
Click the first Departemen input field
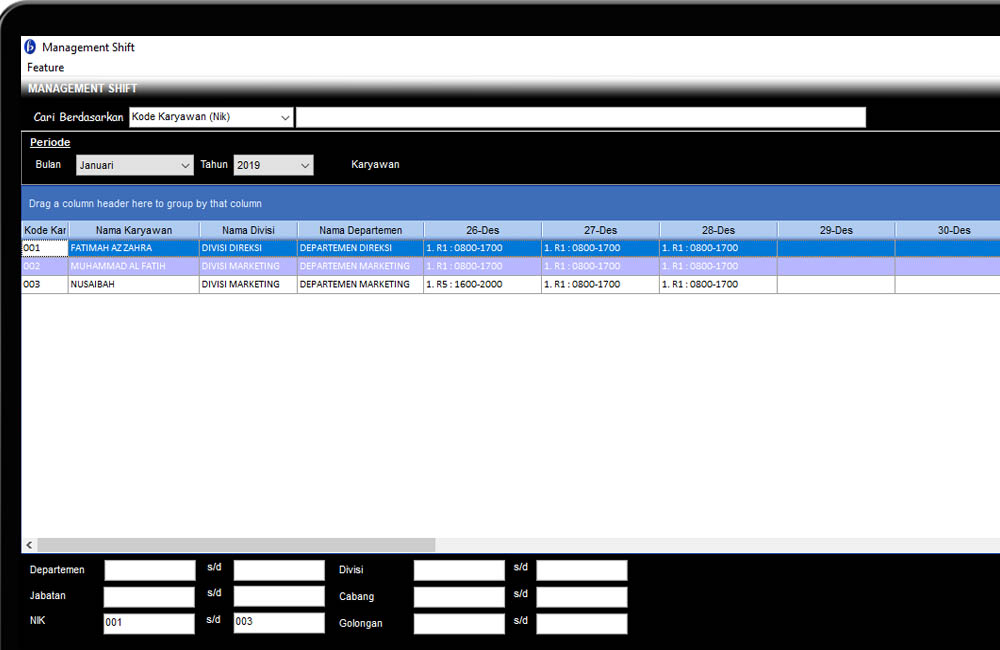pos(150,570)
